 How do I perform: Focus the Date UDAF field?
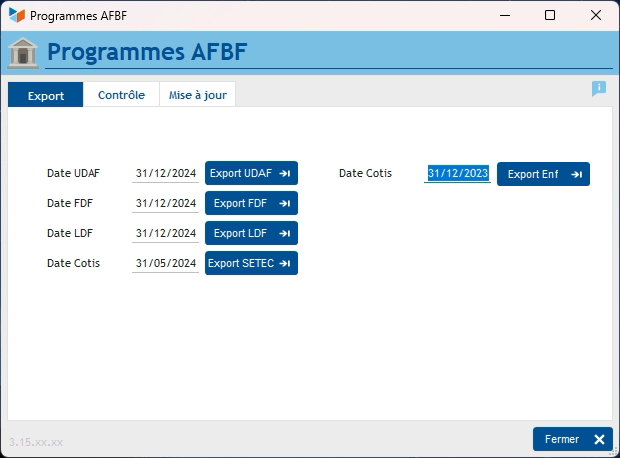pyautogui.click(x=165, y=173)
